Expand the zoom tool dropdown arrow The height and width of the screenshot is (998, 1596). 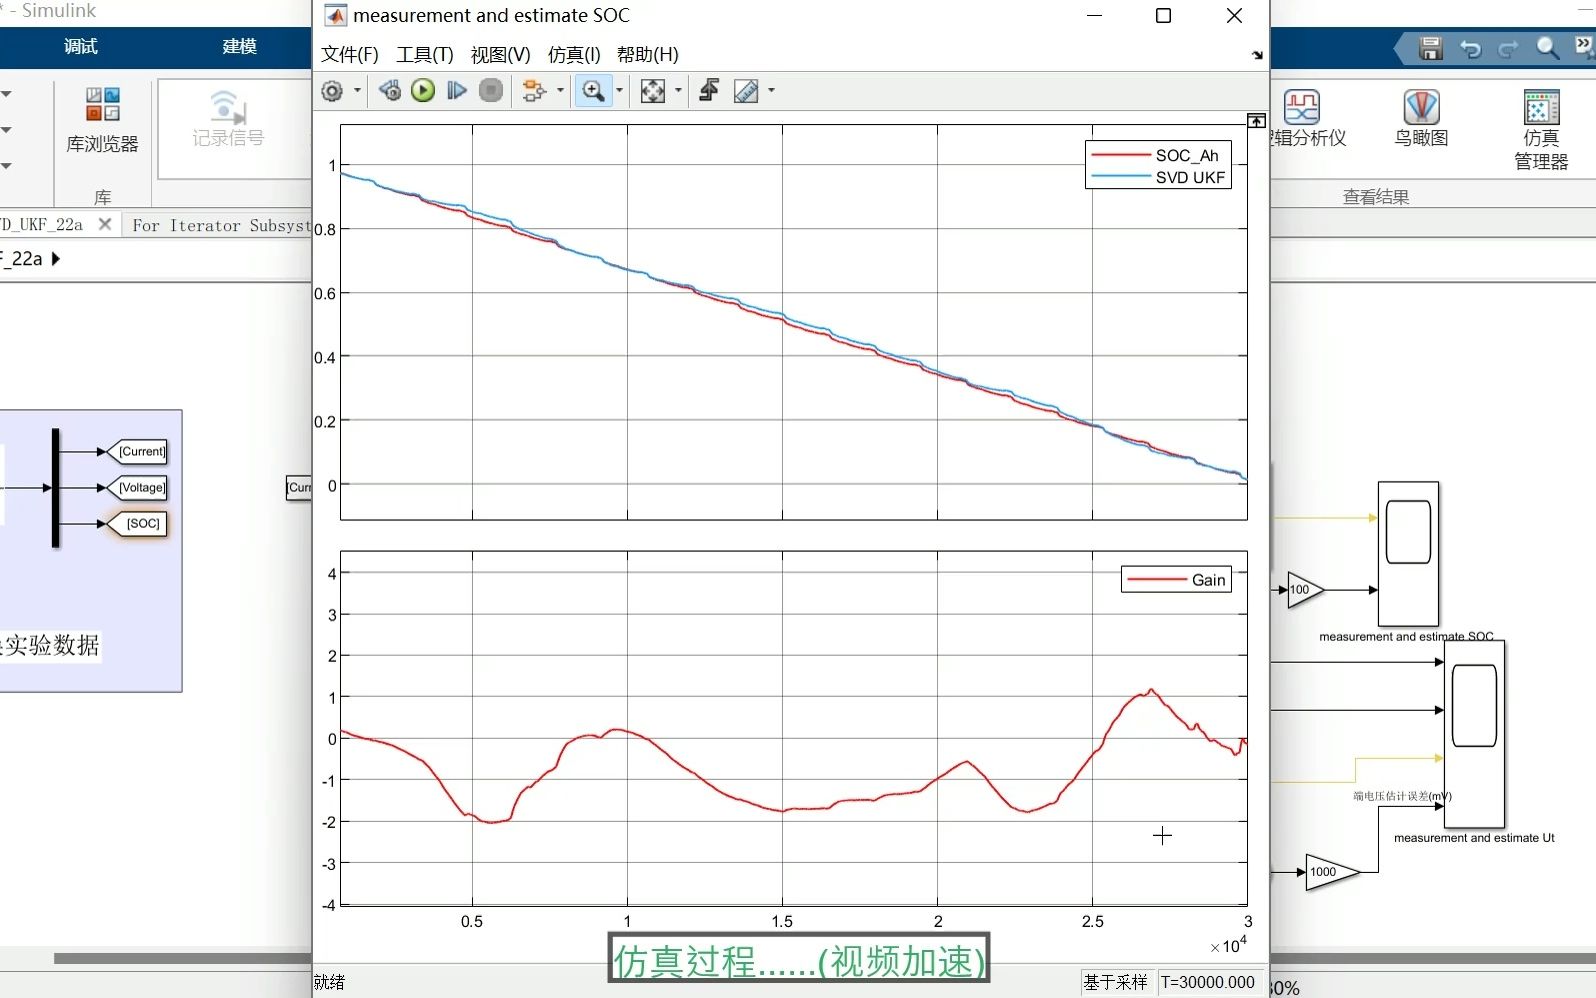point(619,91)
